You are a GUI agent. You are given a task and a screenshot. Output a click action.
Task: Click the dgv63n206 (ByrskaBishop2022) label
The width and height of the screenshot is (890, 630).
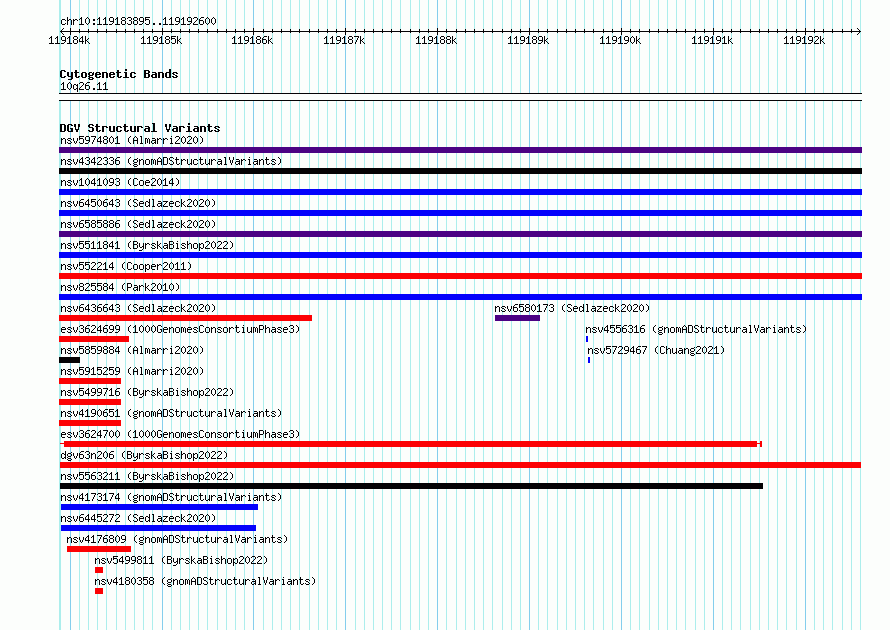(144, 455)
